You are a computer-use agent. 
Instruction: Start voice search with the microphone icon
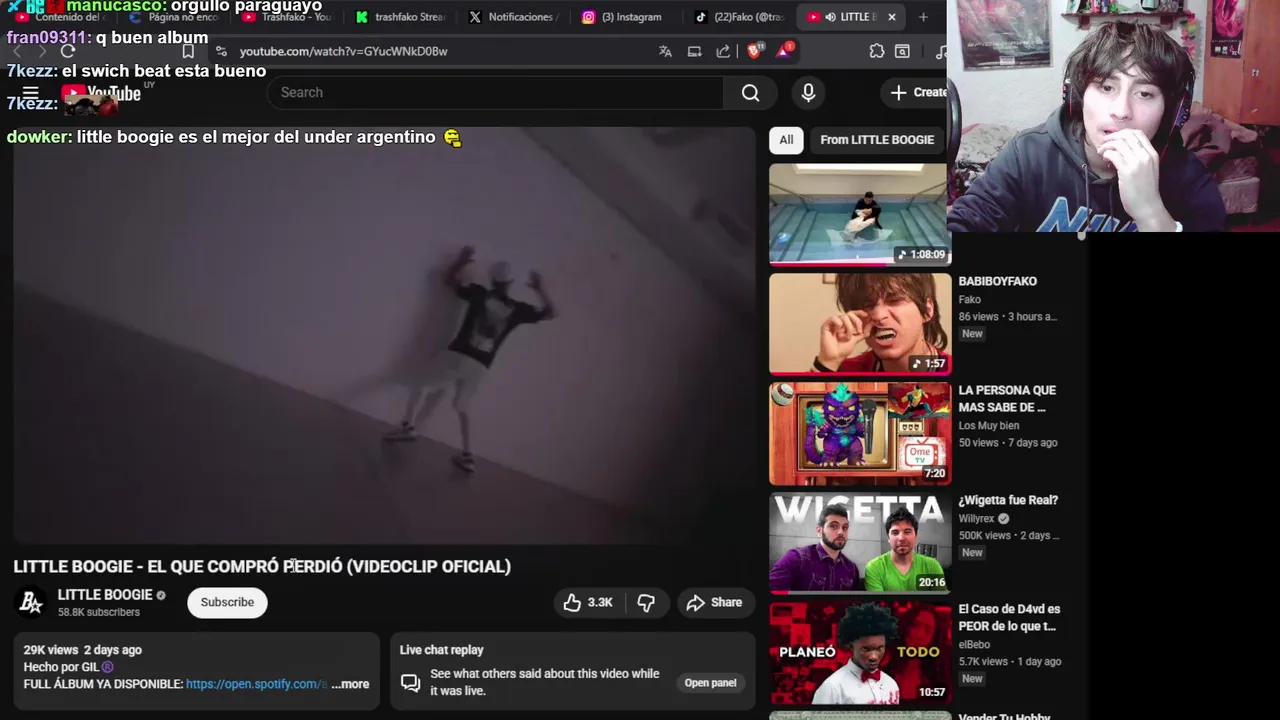808,93
